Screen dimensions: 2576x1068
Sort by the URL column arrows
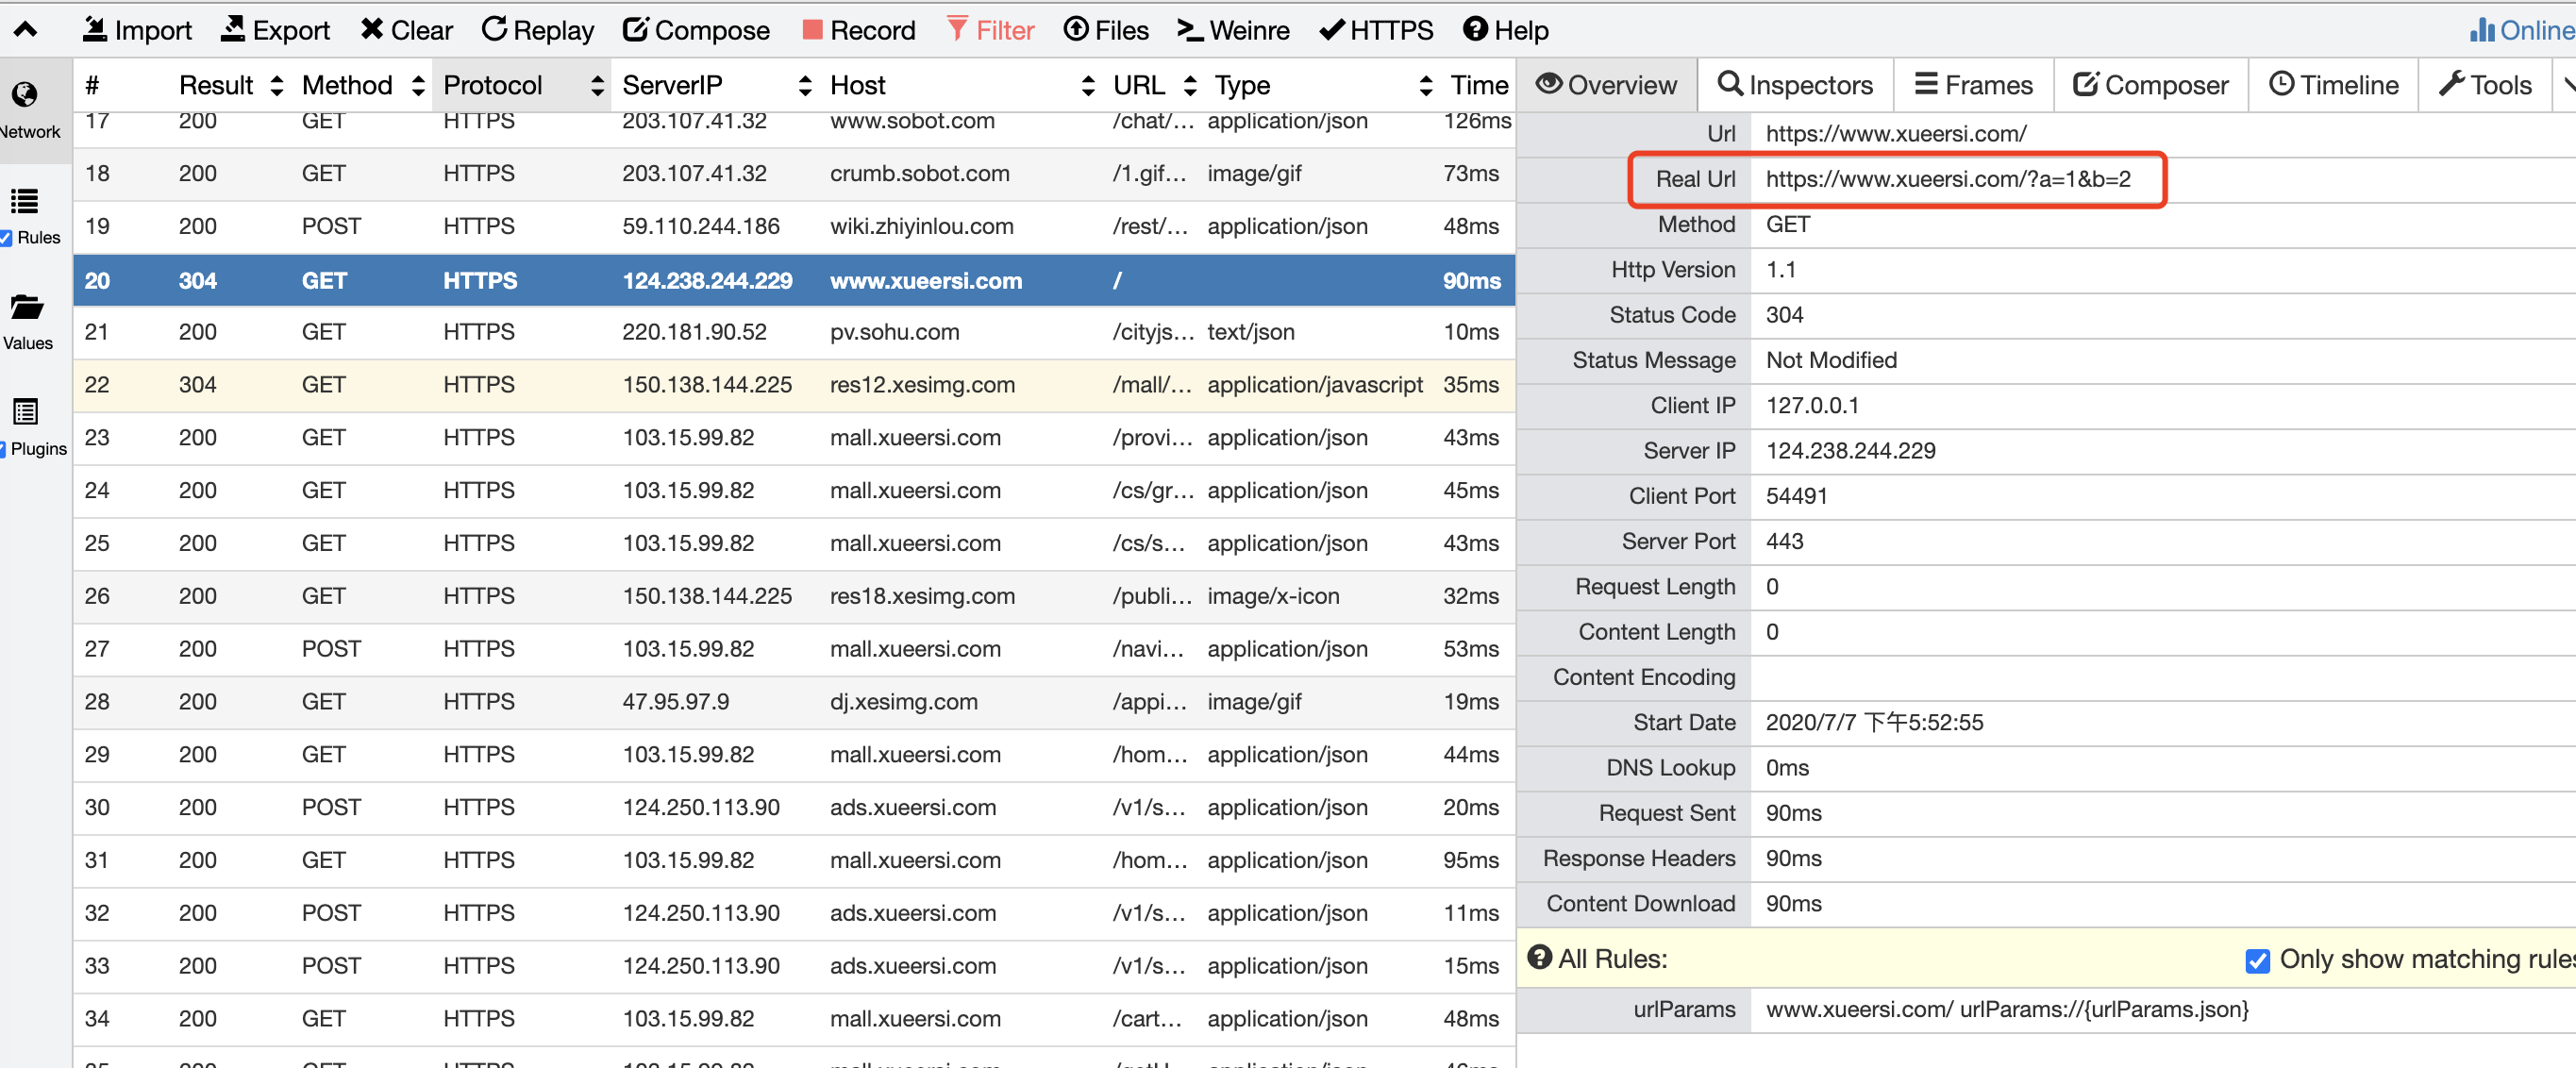click(1190, 85)
